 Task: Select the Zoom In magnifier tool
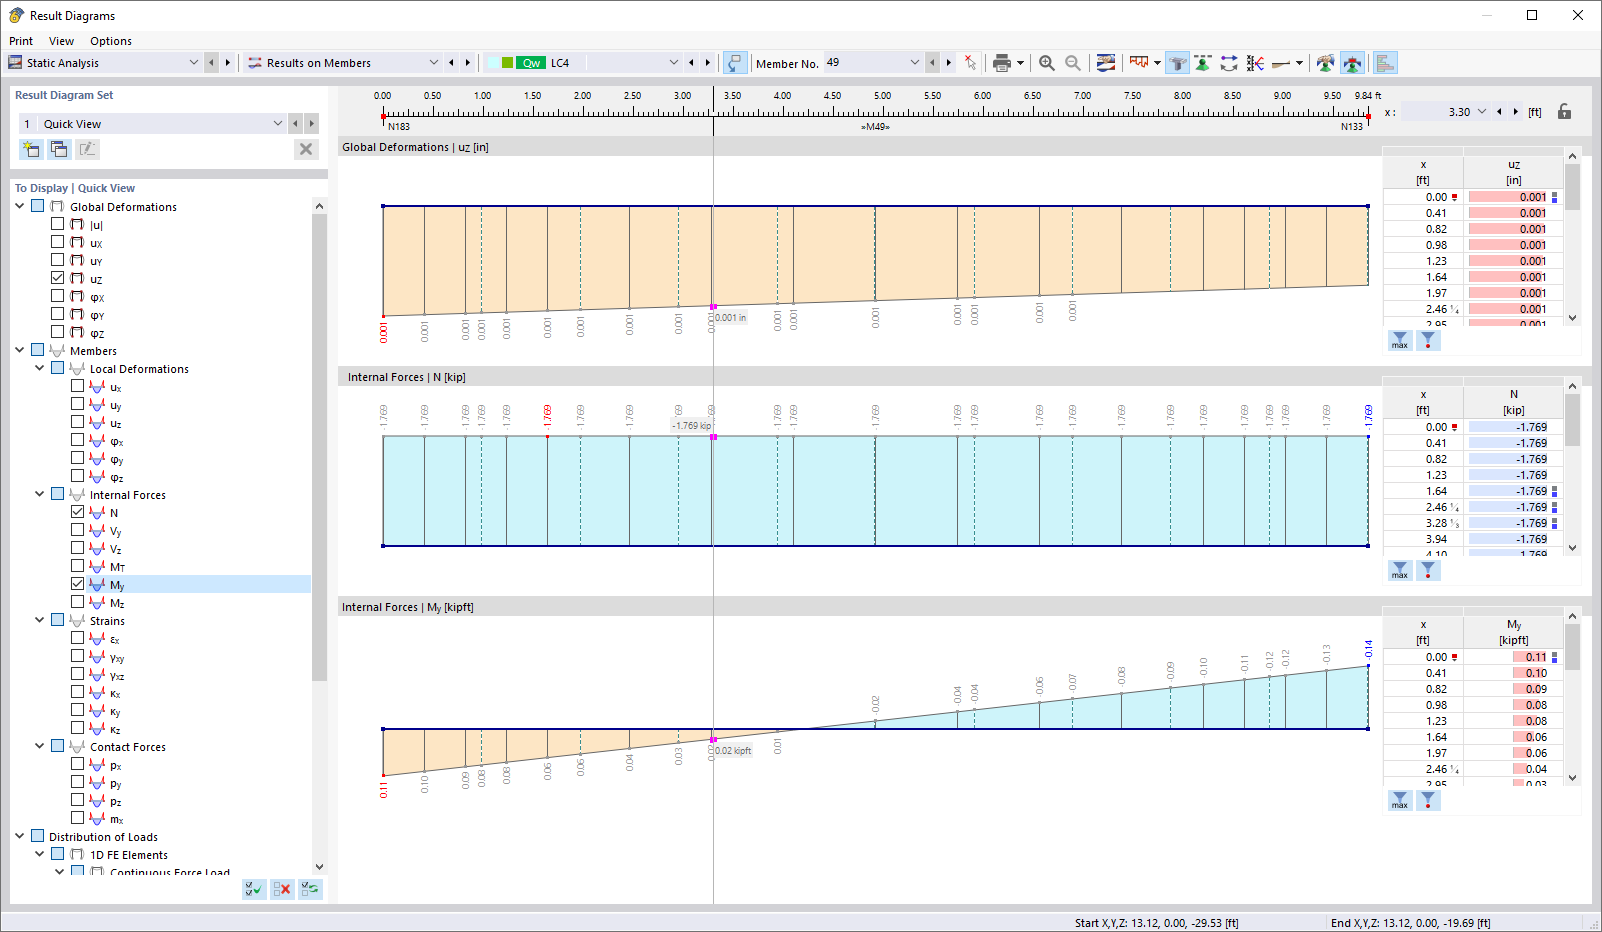[1046, 62]
